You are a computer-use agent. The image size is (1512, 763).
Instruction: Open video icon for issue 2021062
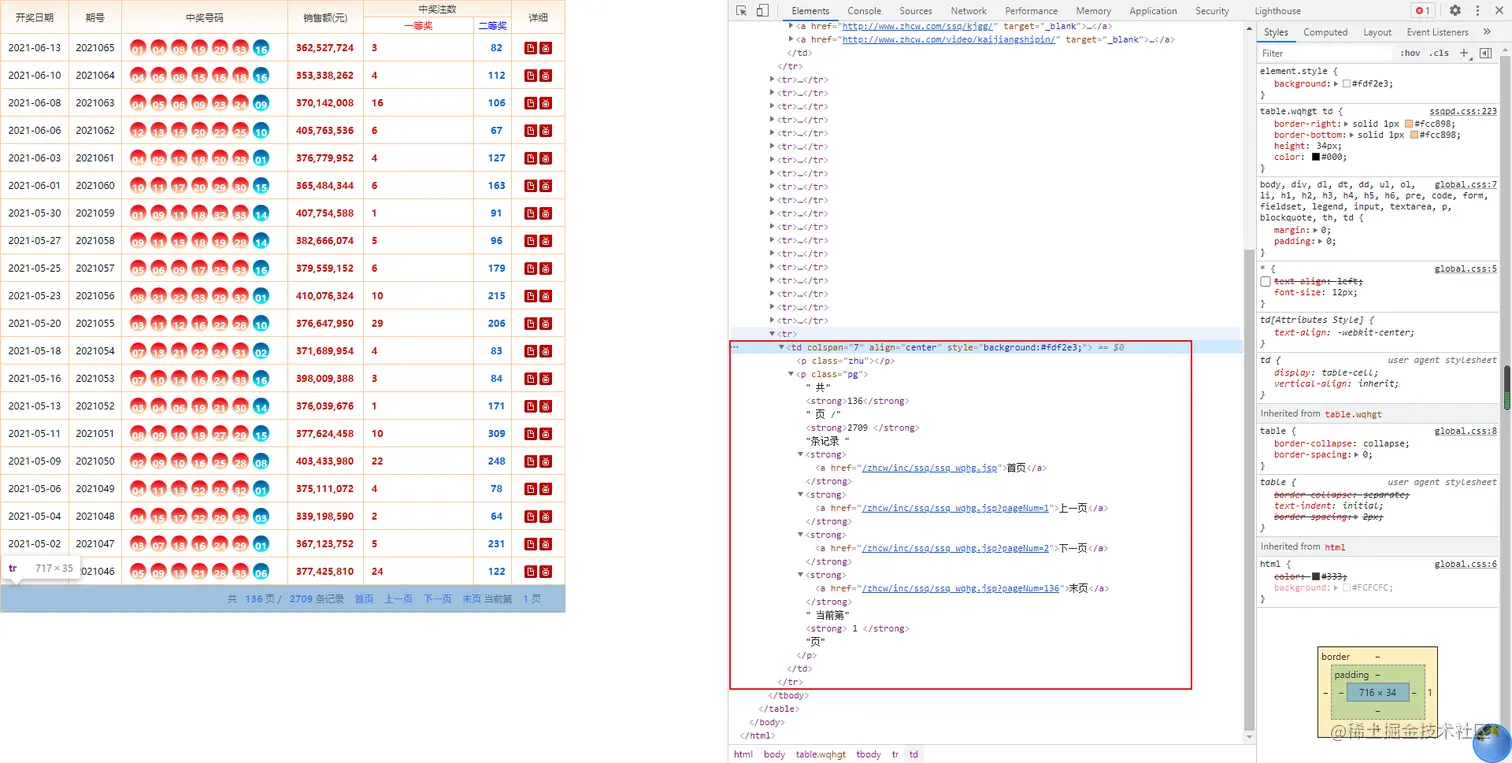pyautogui.click(x=546, y=130)
